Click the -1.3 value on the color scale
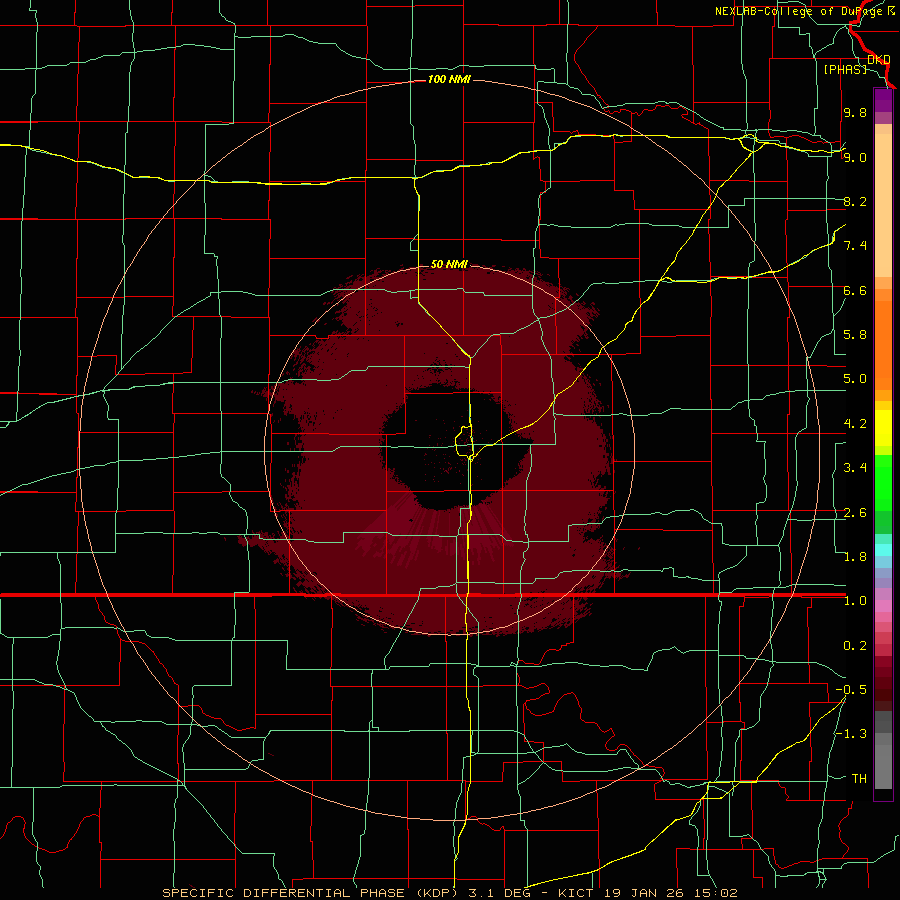The image size is (900, 900). [851, 734]
